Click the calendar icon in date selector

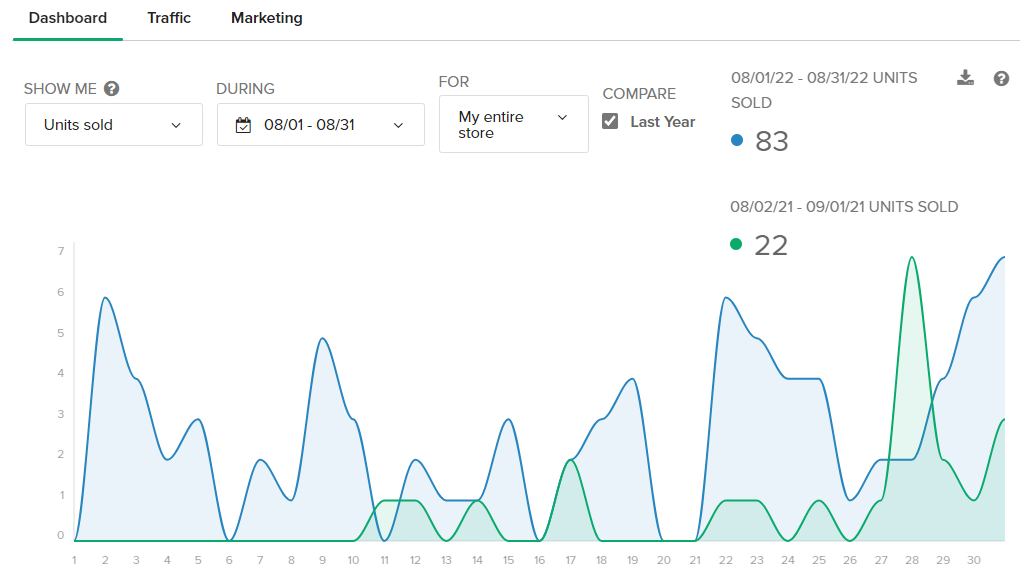(x=243, y=125)
